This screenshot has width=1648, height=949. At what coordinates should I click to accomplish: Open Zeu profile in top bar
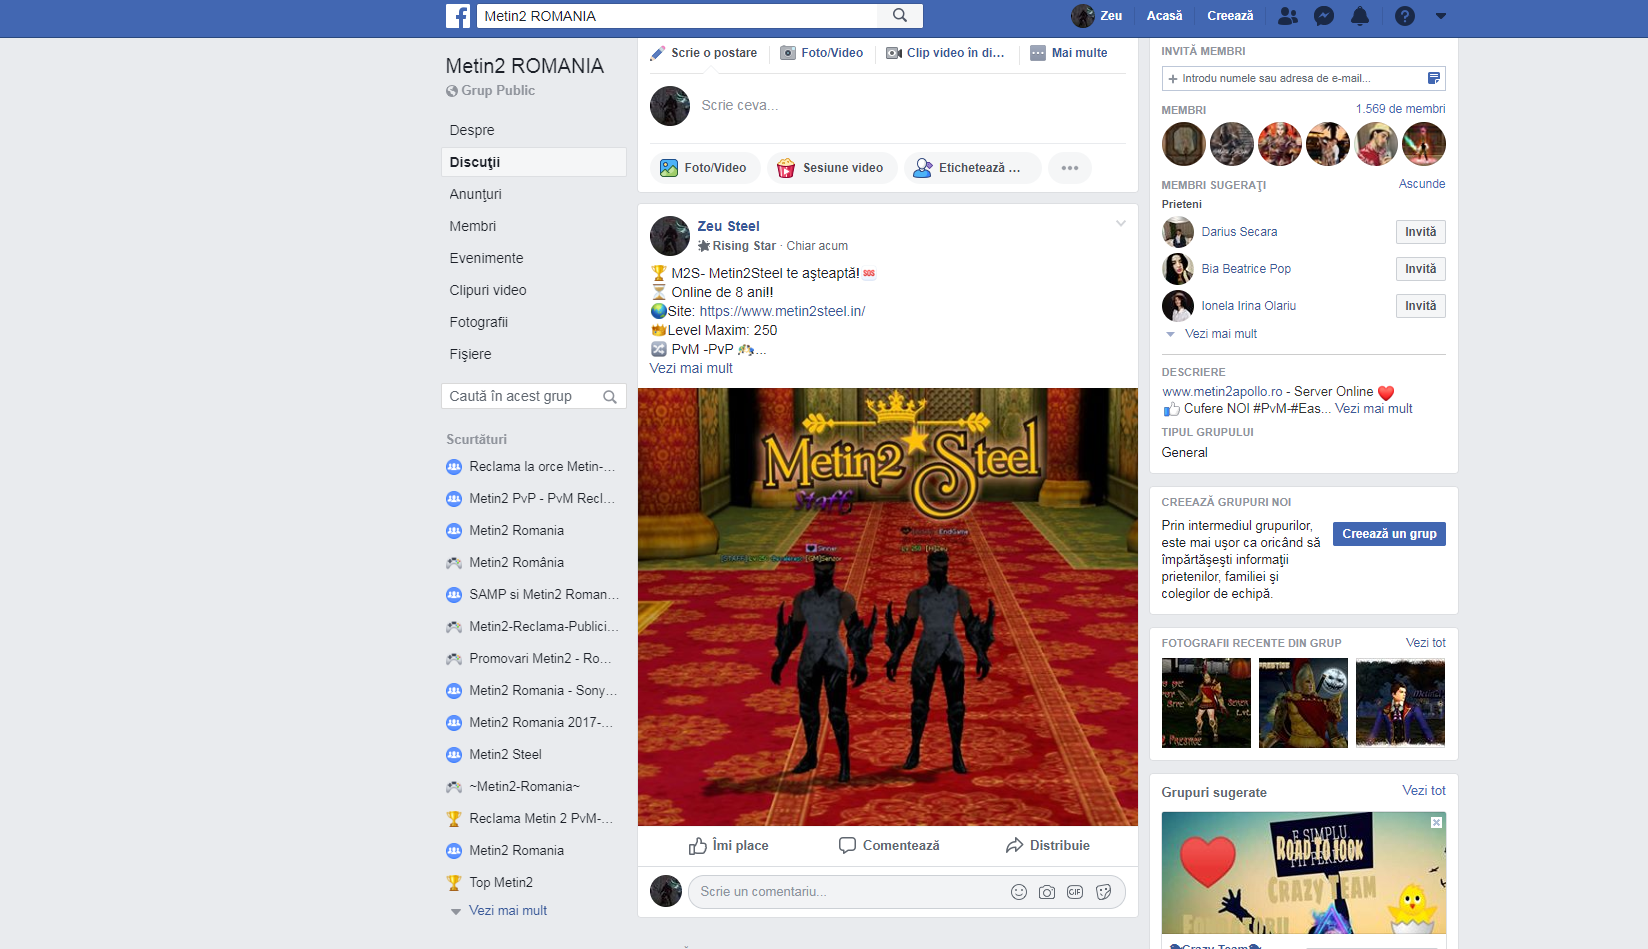point(1097,16)
